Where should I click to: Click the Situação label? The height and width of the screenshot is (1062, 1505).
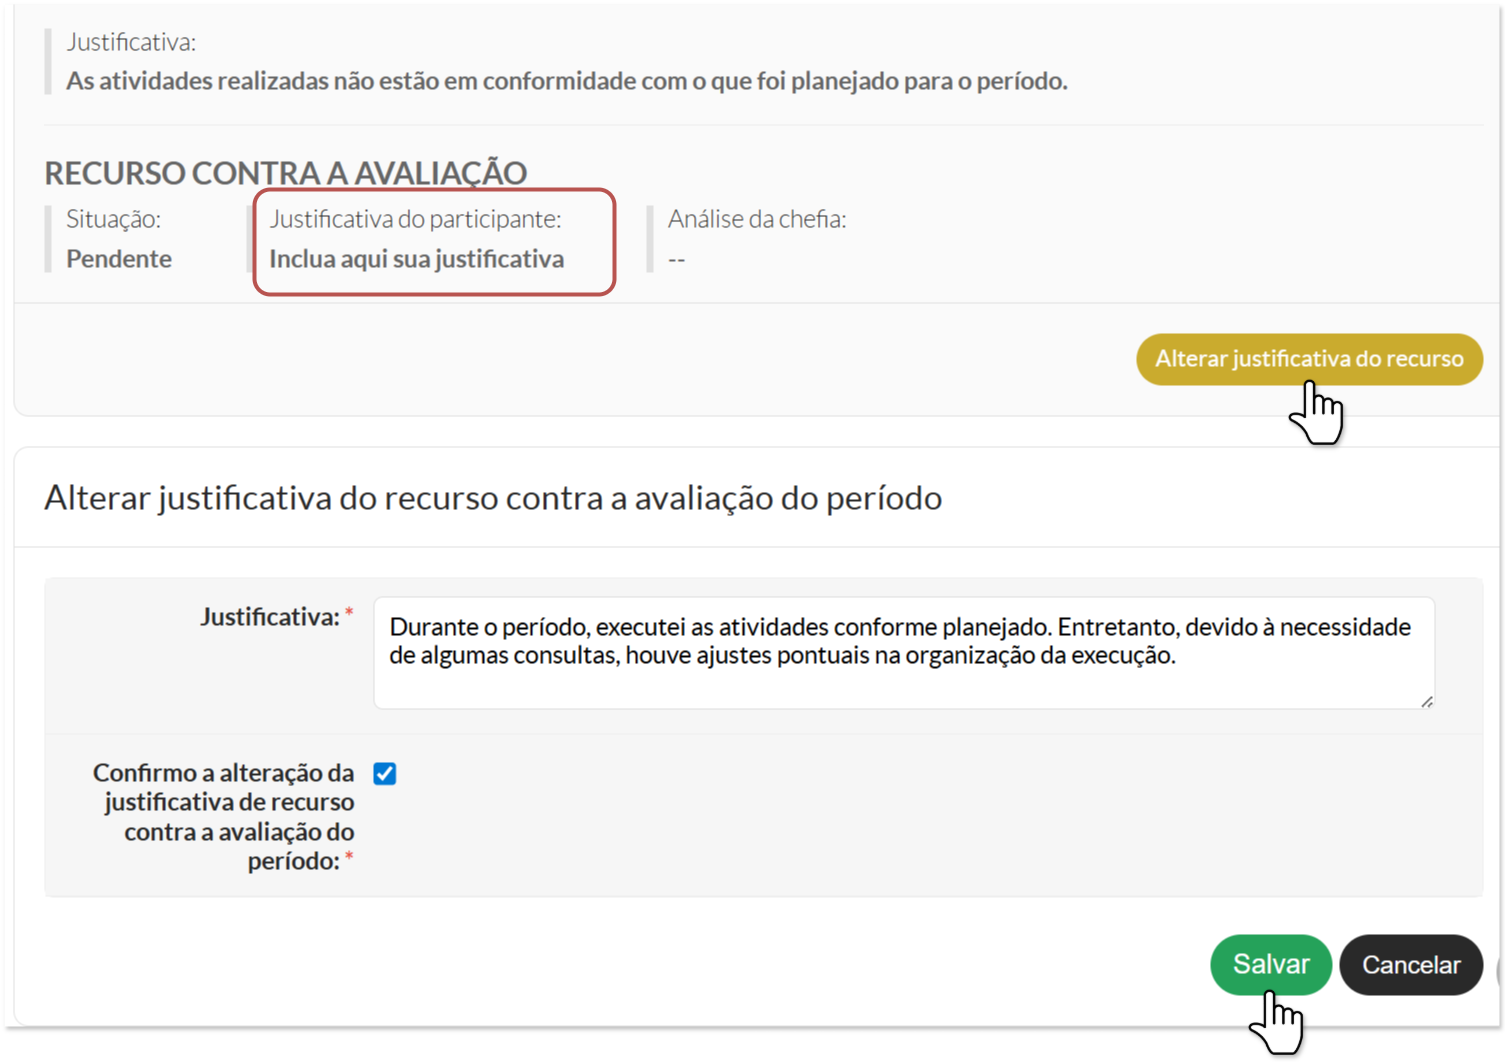click(x=113, y=219)
